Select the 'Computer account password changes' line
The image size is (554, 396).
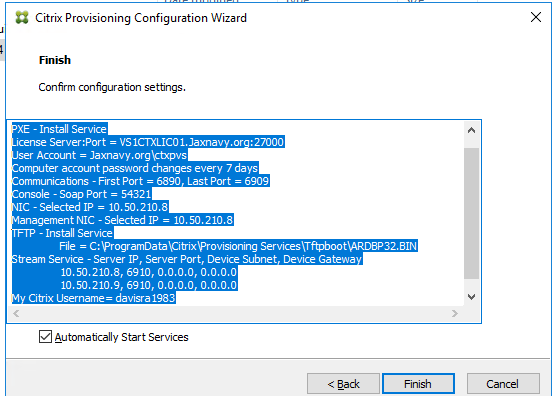point(135,168)
